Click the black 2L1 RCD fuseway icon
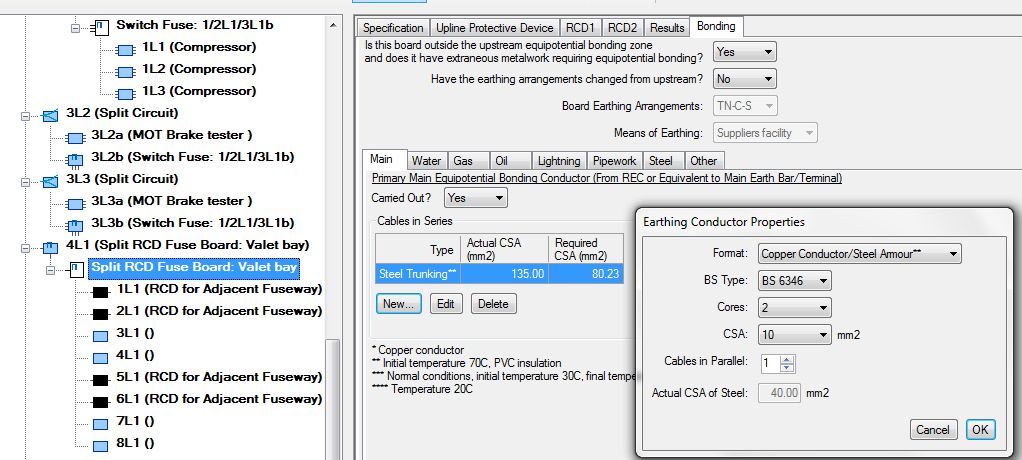The height and width of the screenshot is (460, 1022). pyautogui.click(x=100, y=314)
